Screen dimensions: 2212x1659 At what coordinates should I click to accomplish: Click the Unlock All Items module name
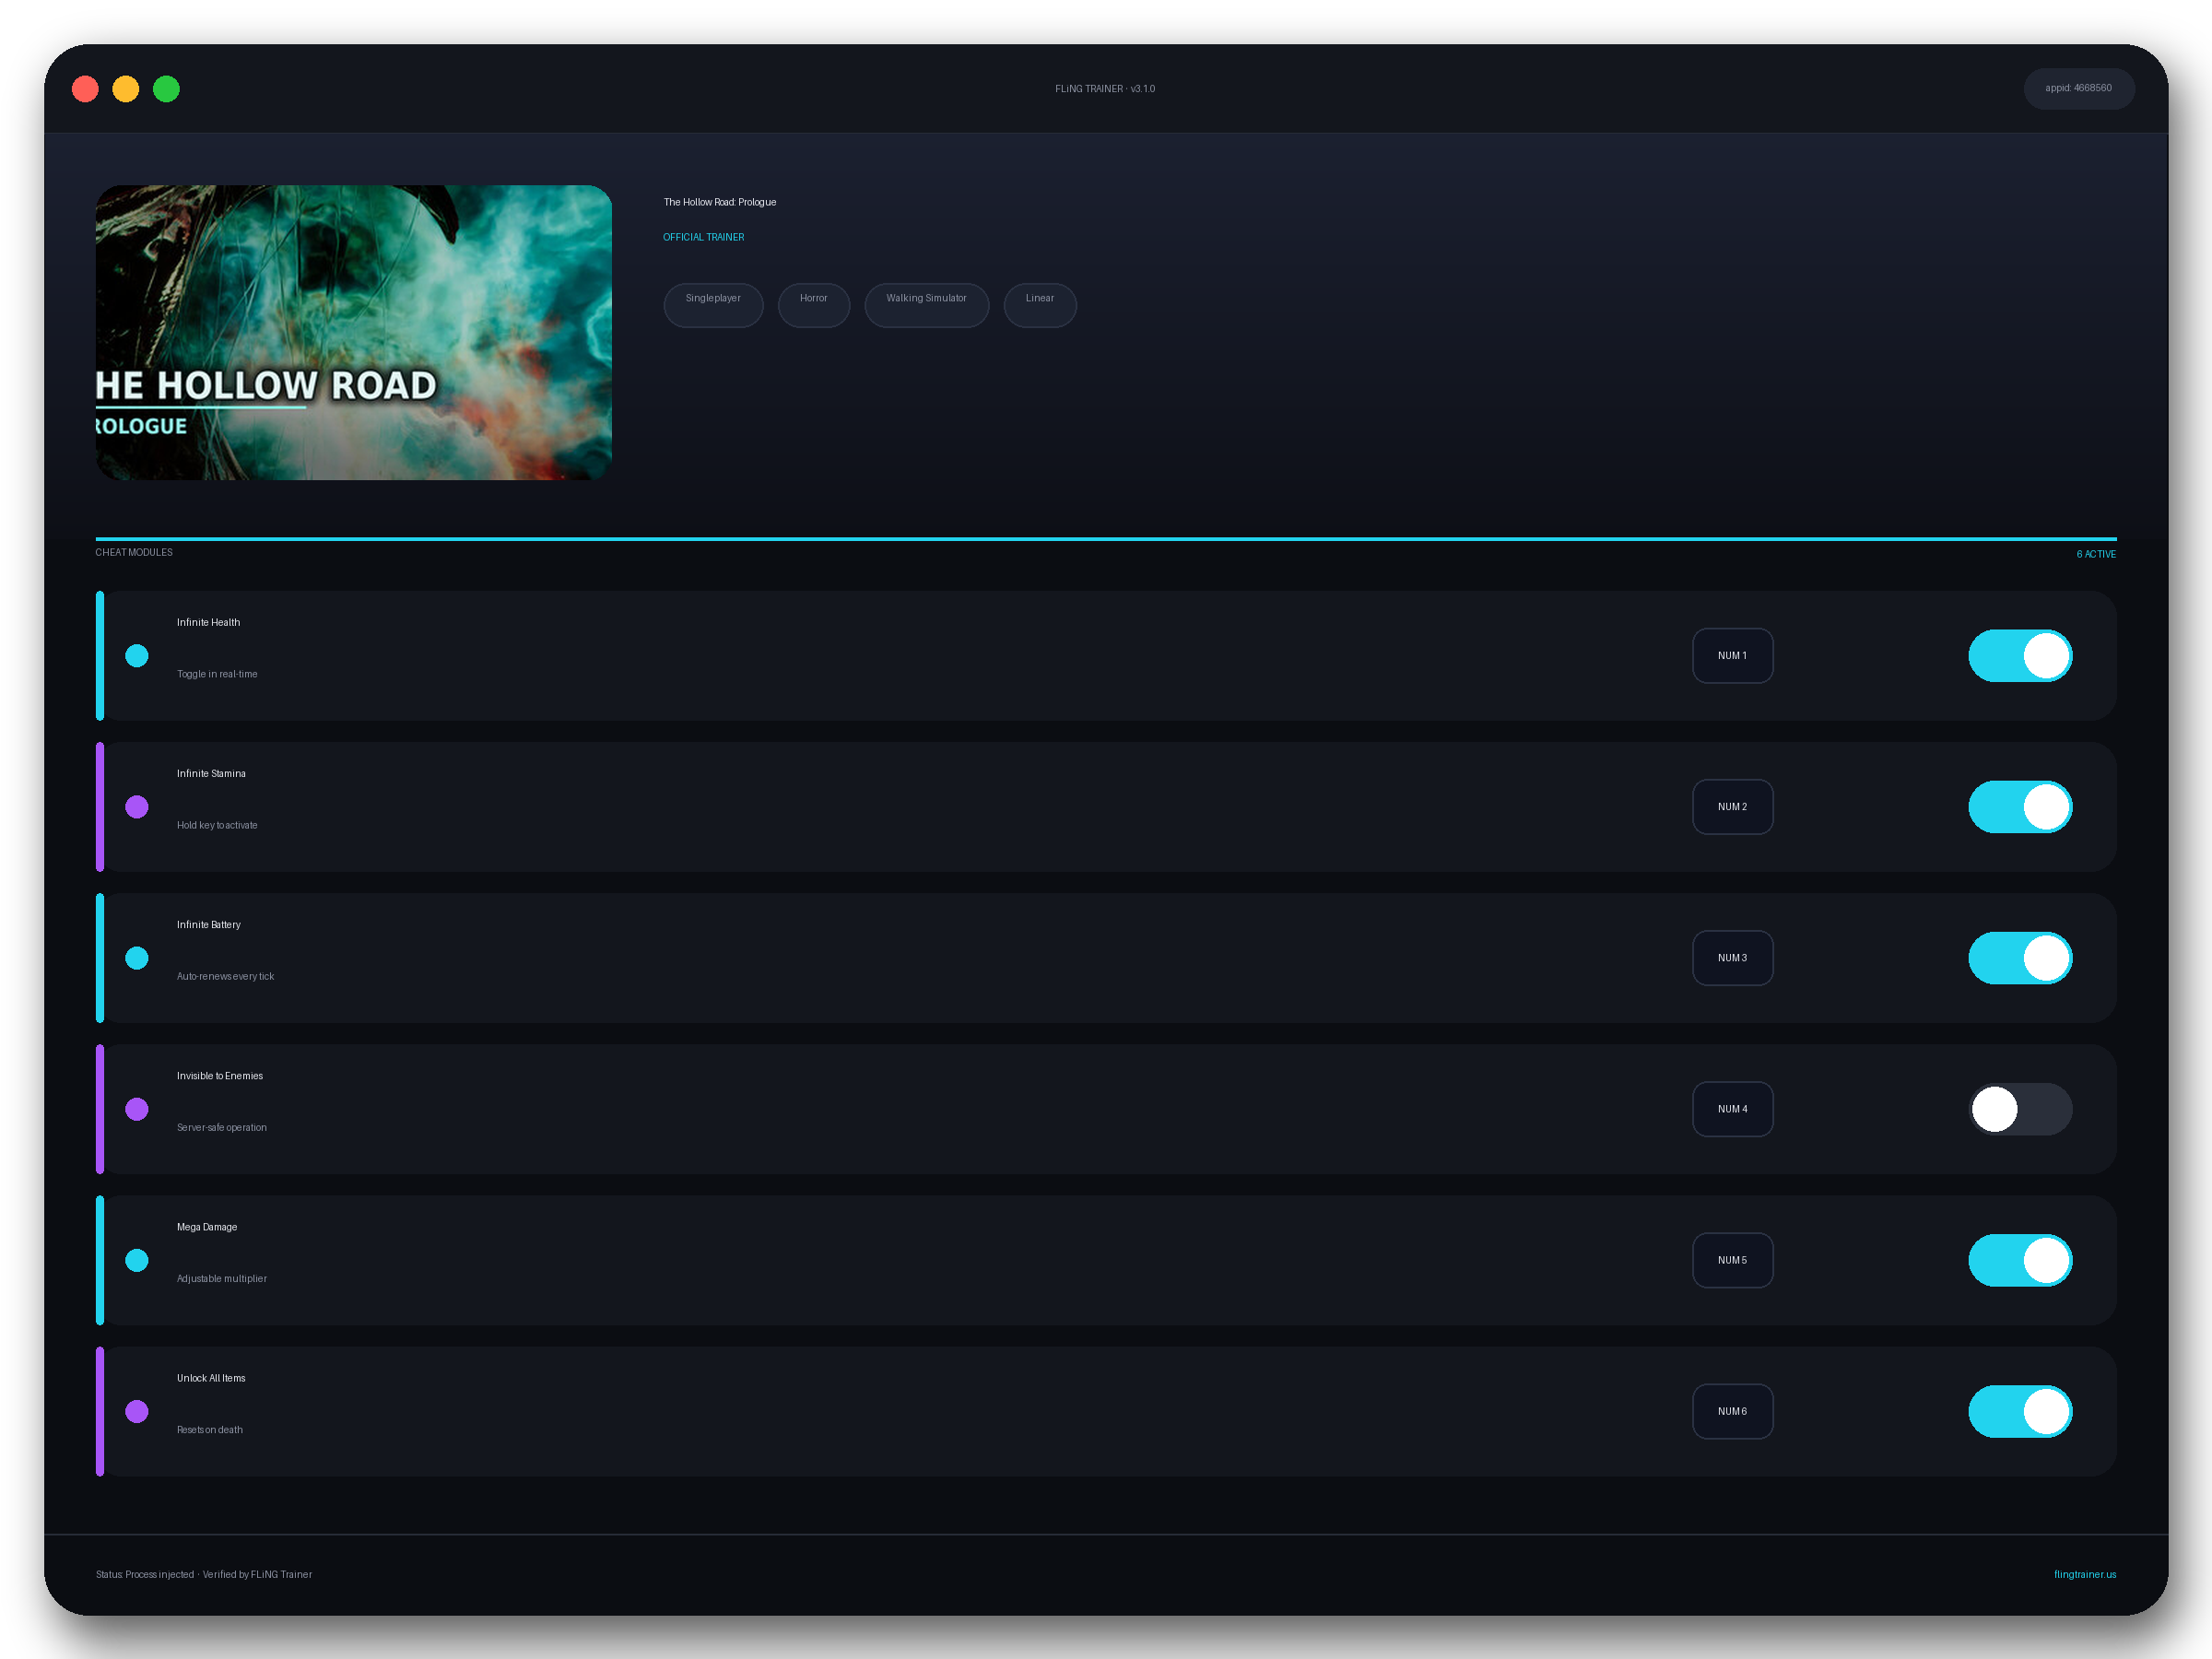coord(211,1378)
